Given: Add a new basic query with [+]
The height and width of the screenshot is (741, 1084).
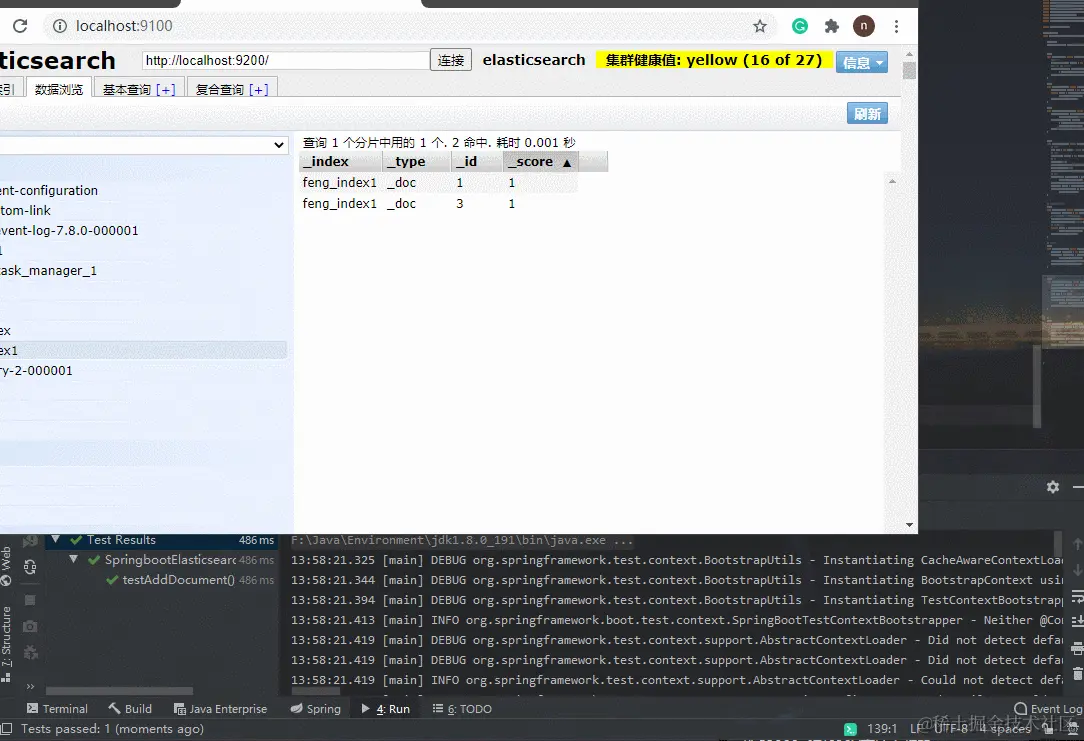Looking at the screenshot, I should [x=165, y=90].
